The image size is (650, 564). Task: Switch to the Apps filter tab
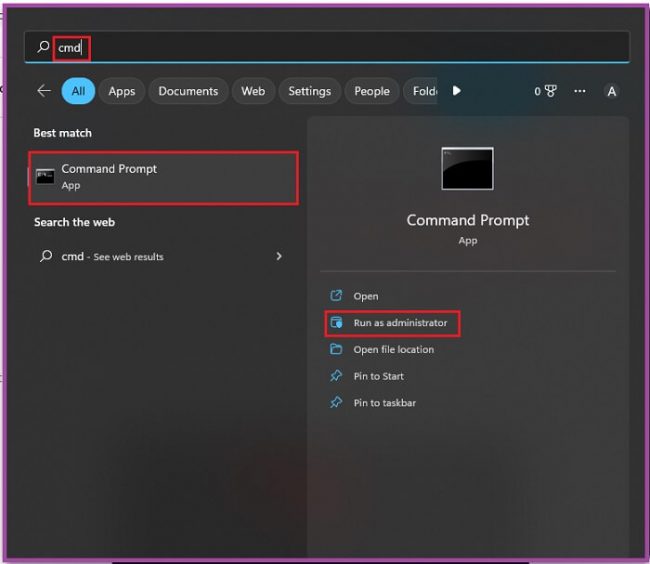121,91
